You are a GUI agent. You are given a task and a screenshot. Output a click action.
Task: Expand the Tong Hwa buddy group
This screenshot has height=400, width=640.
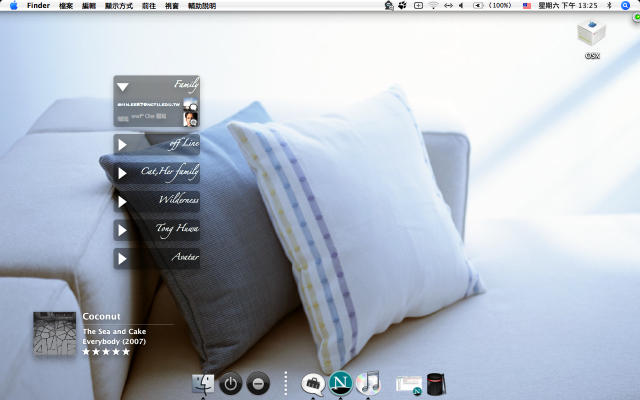122,230
